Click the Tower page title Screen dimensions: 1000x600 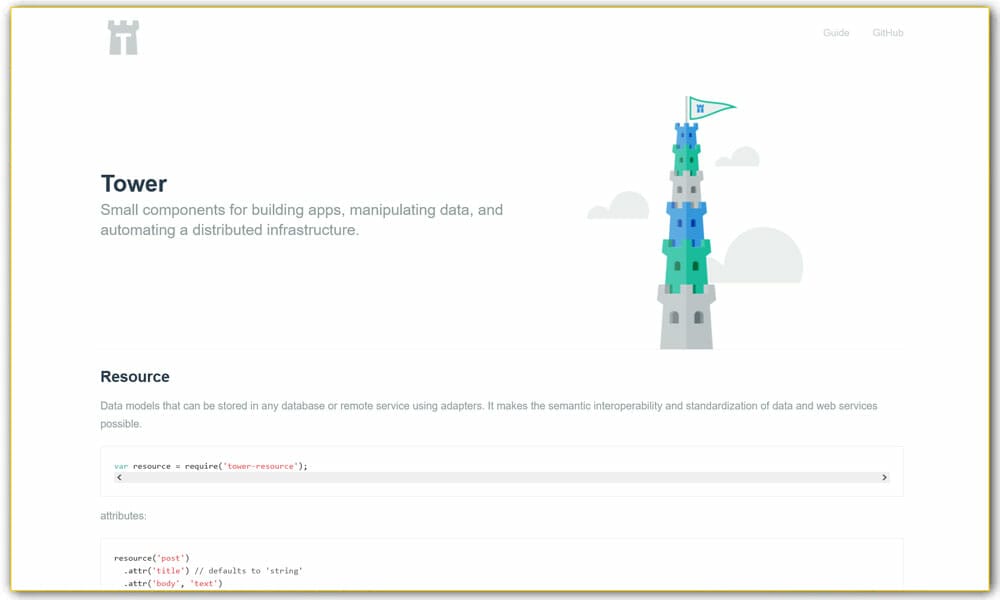click(133, 184)
